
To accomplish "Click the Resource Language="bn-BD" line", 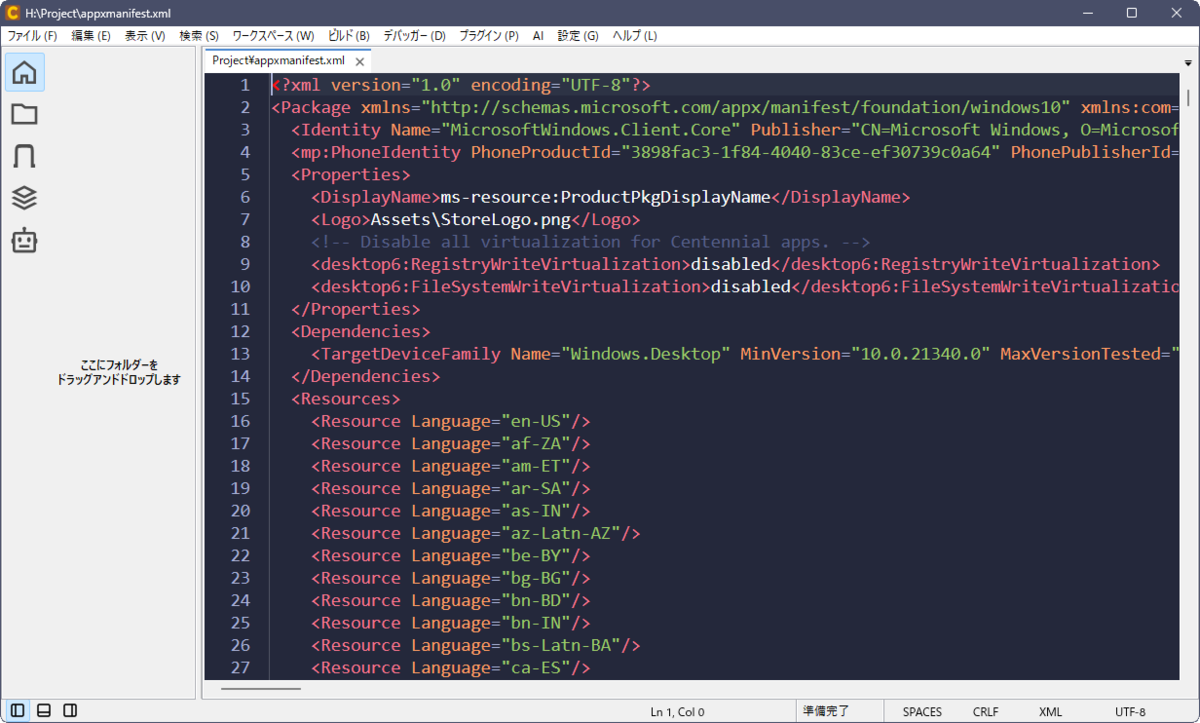I will 451,600.
